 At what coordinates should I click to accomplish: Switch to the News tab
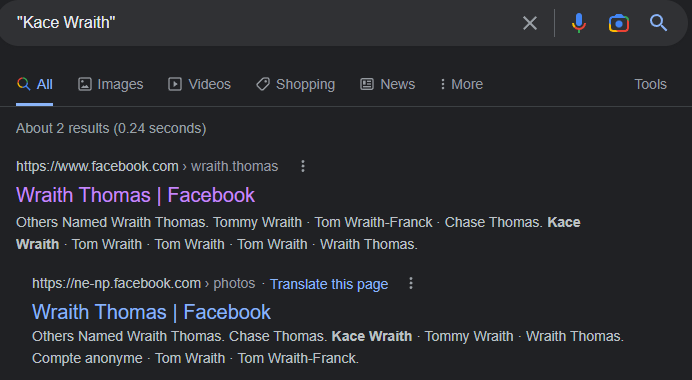tap(387, 84)
